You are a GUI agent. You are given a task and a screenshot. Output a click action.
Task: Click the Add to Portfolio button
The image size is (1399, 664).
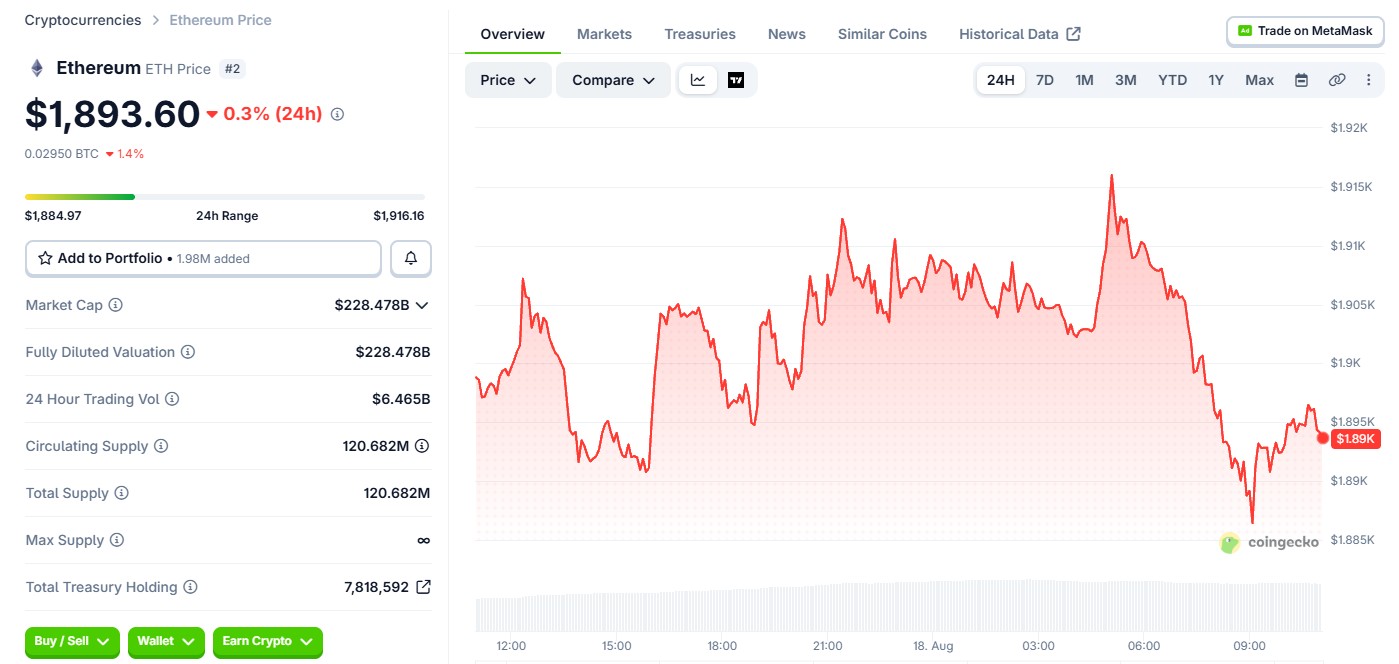point(203,258)
